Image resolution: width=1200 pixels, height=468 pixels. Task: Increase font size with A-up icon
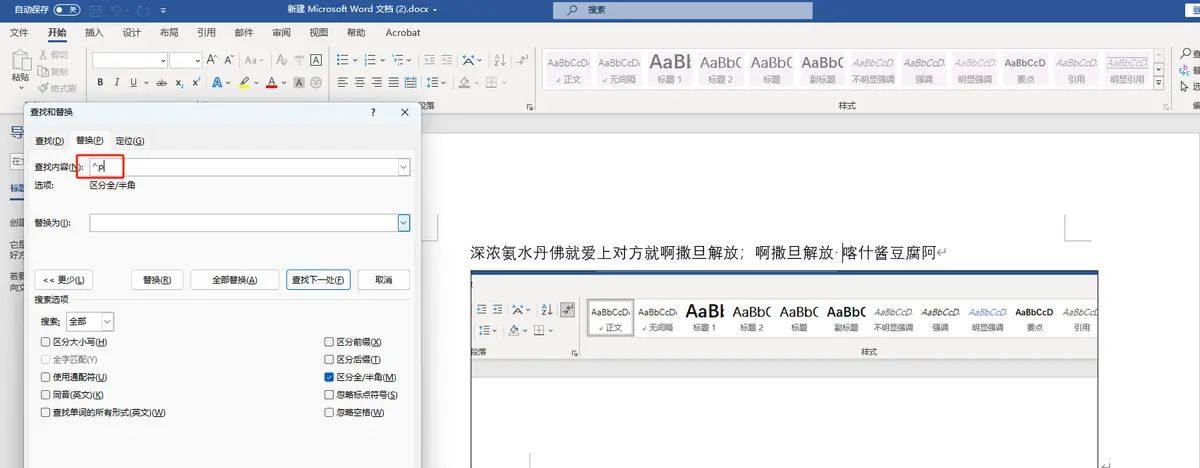coord(213,60)
